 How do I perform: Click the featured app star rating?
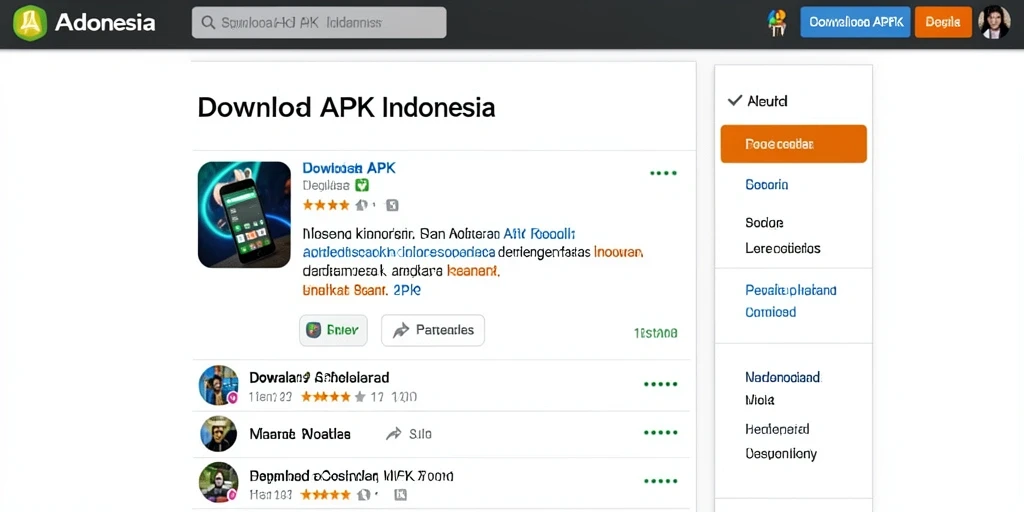pyautogui.click(x=326, y=205)
